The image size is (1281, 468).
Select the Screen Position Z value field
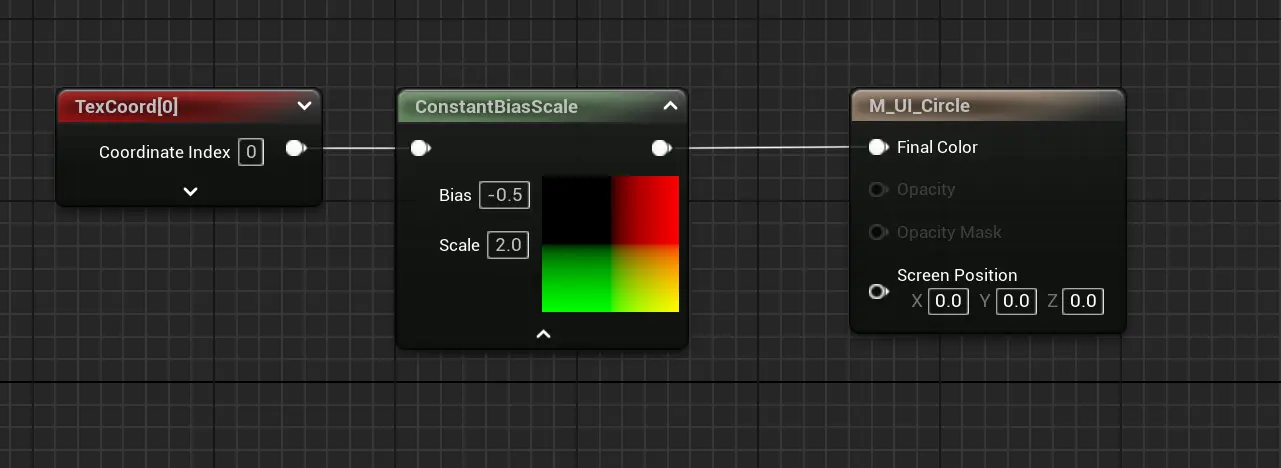coord(1083,301)
